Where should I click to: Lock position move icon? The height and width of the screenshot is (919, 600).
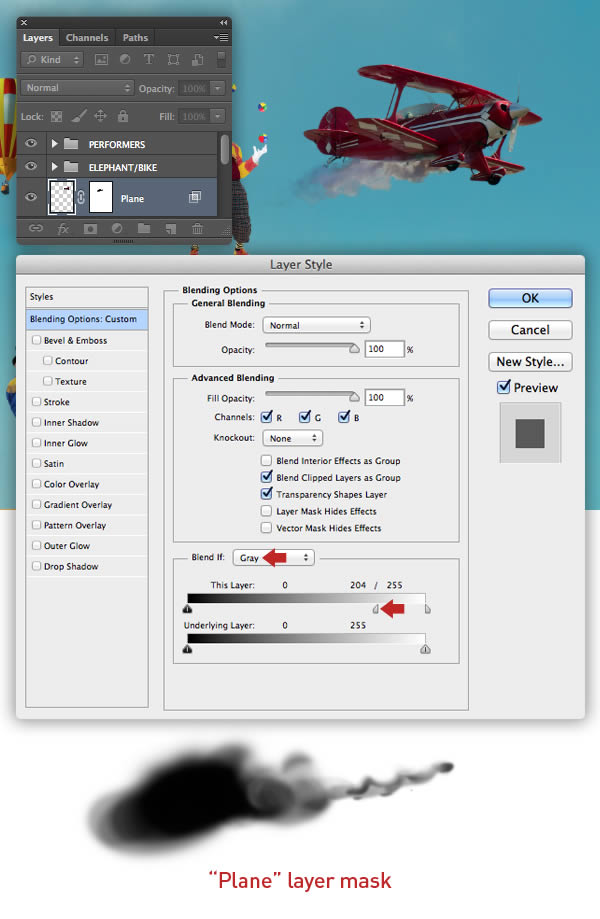101,115
